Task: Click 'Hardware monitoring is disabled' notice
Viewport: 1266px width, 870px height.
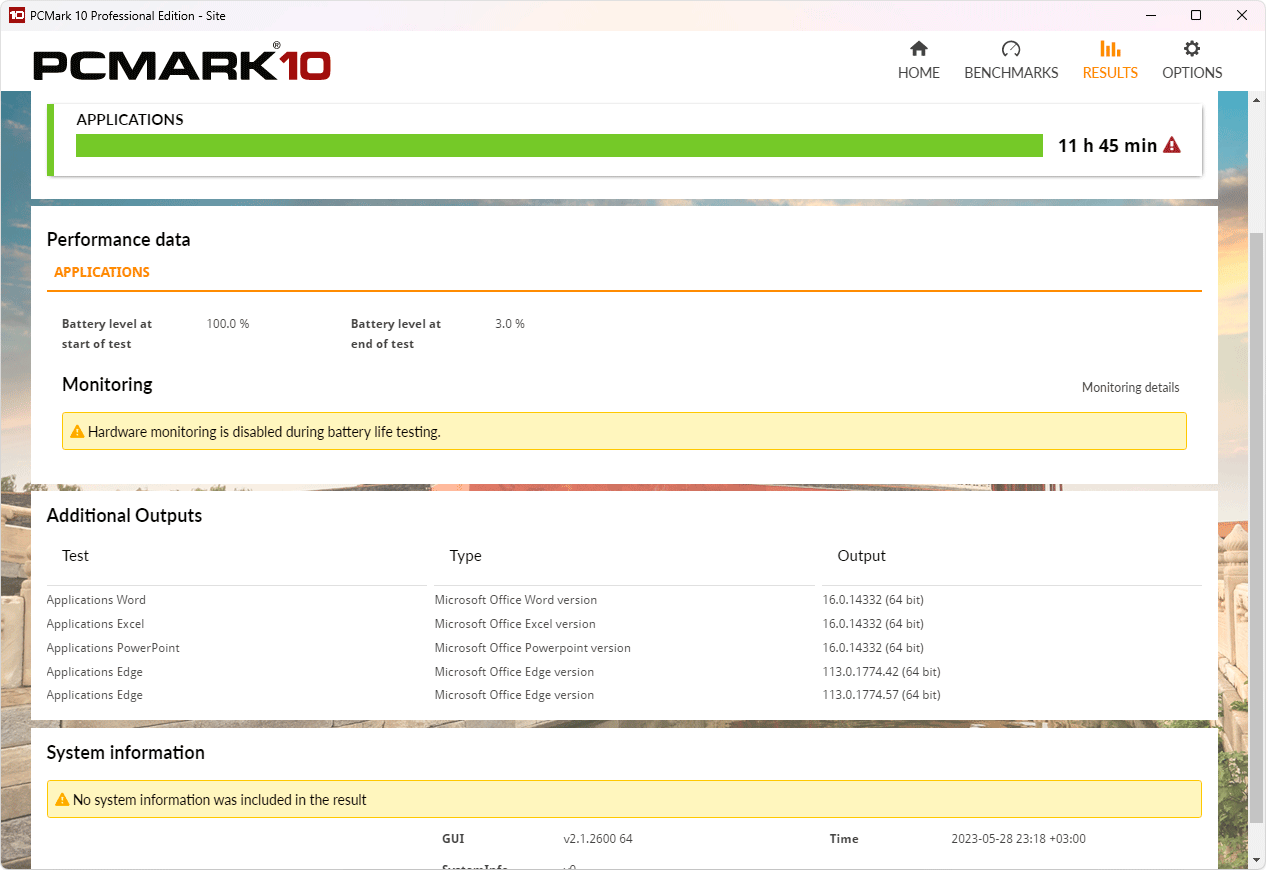Action: pyautogui.click(x=624, y=432)
